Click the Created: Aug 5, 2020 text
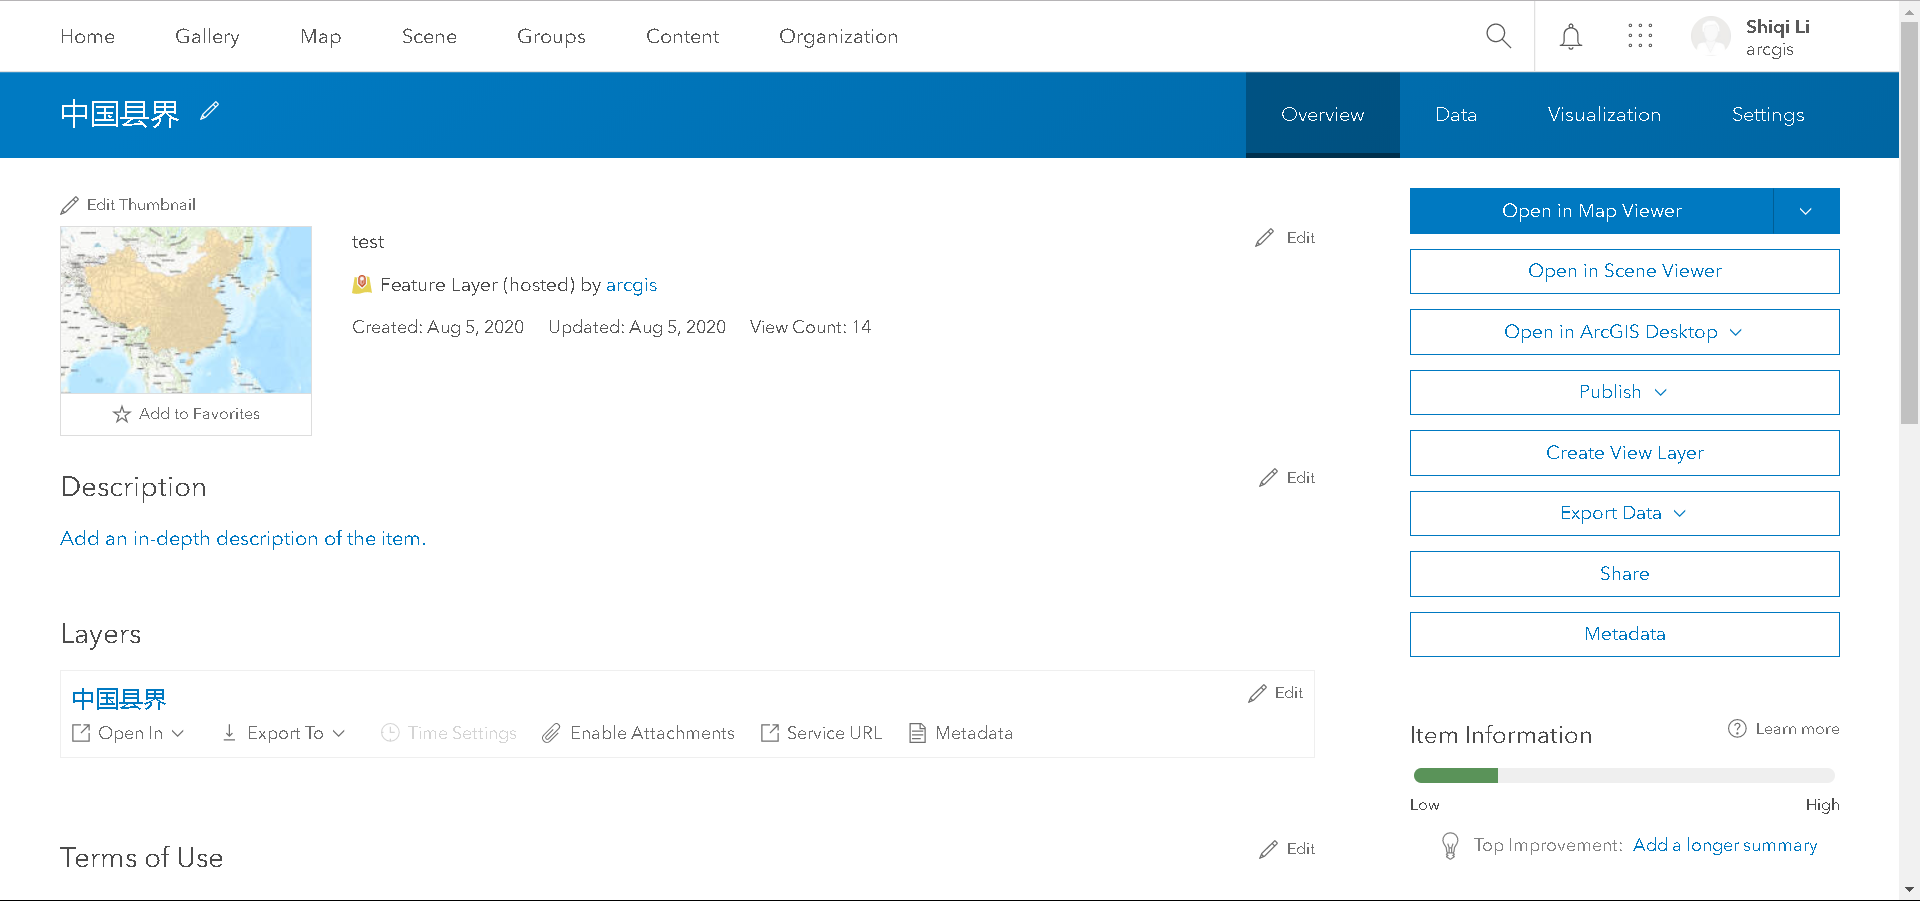1920x901 pixels. click(x=438, y=327)
